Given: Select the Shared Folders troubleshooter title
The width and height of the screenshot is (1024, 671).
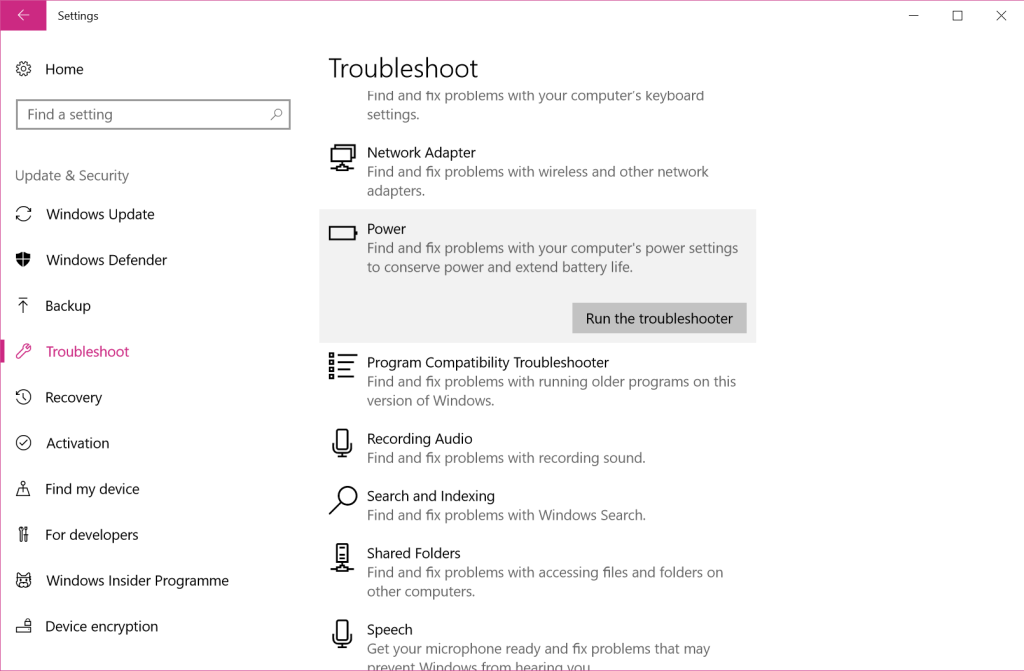Looking at the screenshot, I should pyautogui.click(x=413, y=553).
